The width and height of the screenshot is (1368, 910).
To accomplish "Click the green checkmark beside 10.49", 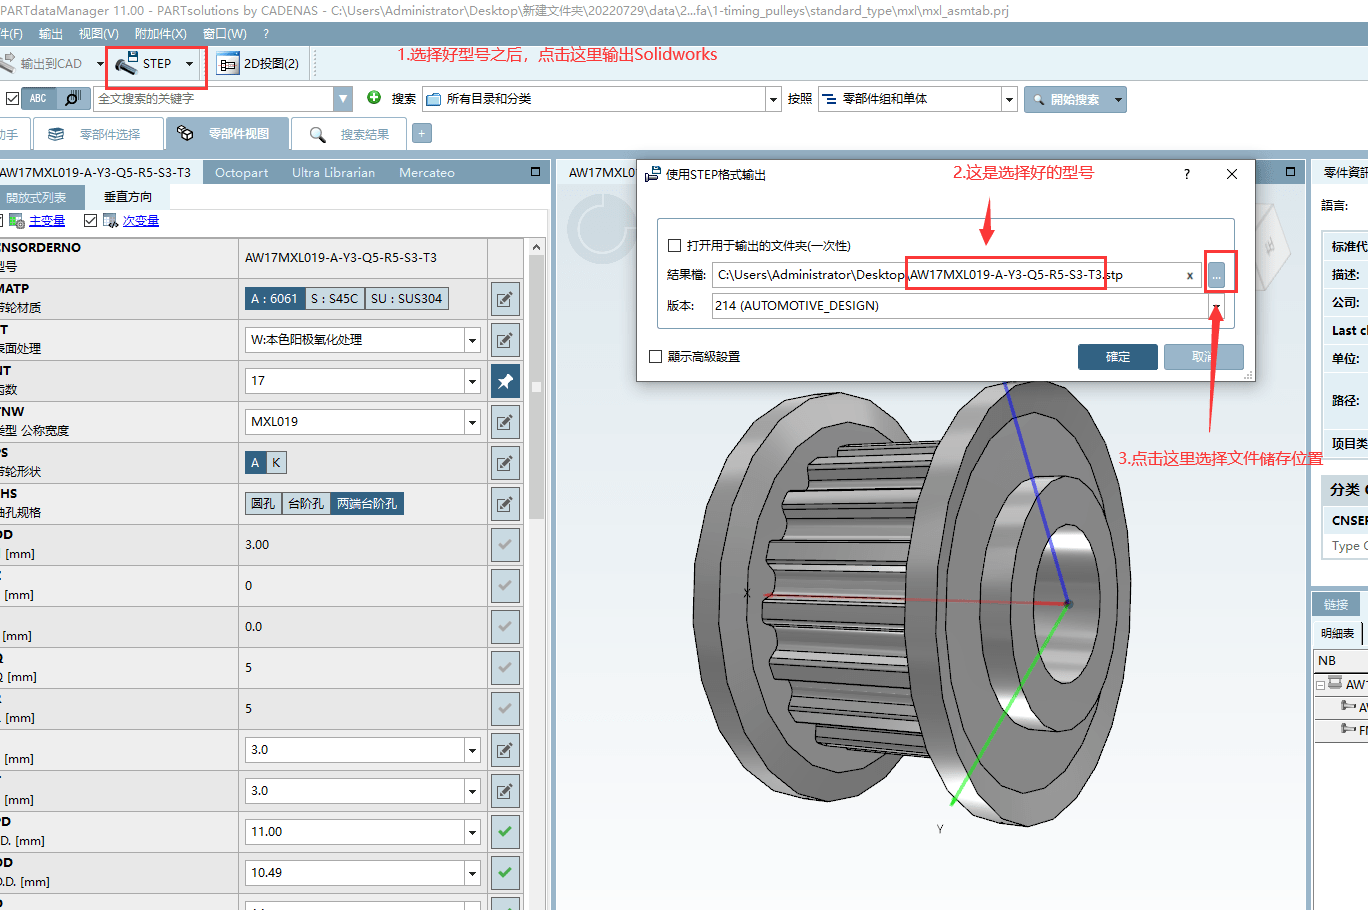I will tap(505, 873).
